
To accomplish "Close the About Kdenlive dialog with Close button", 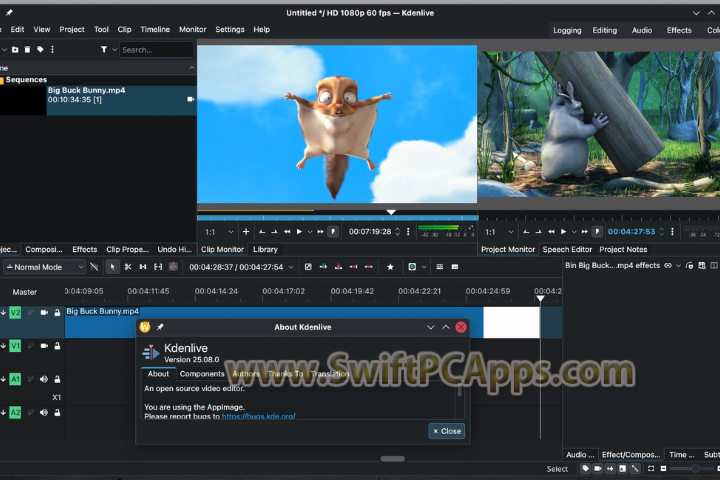I will point(447,431).
